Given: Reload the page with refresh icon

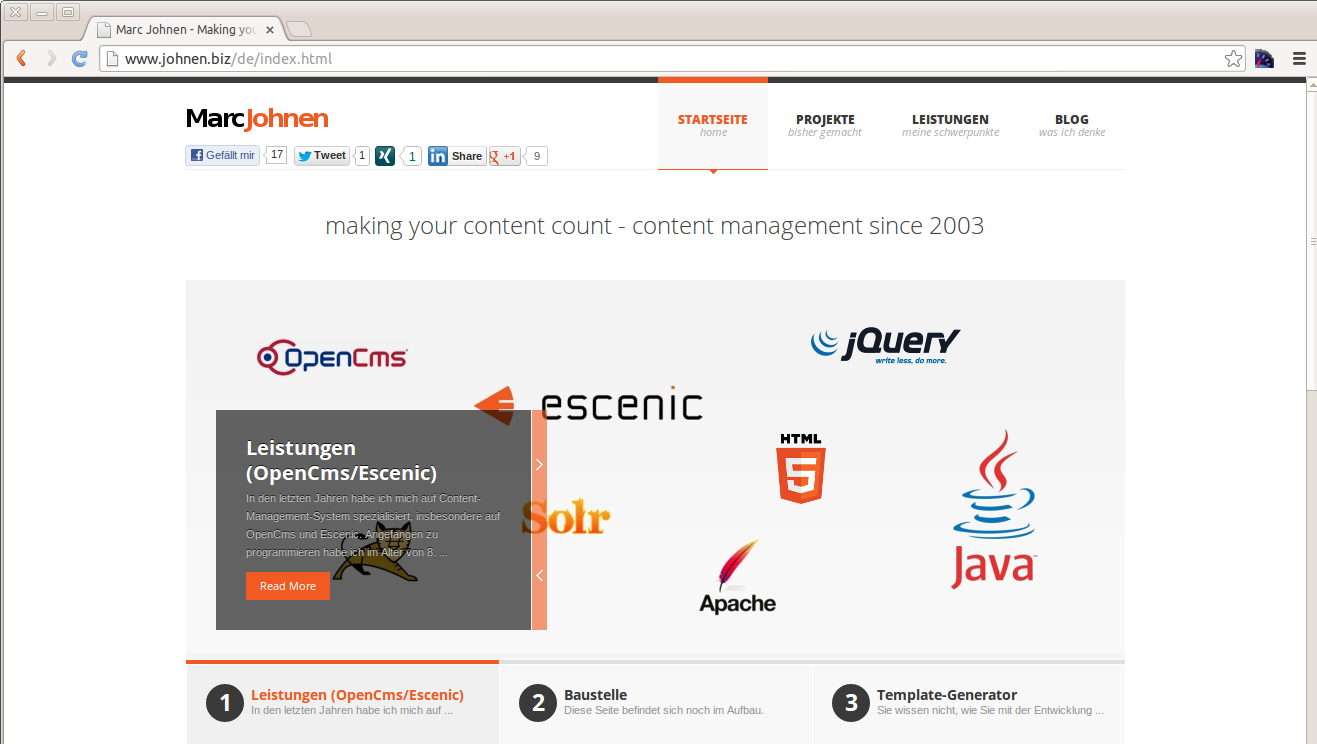Looking at the screenshot, I should tap(80, 59).
